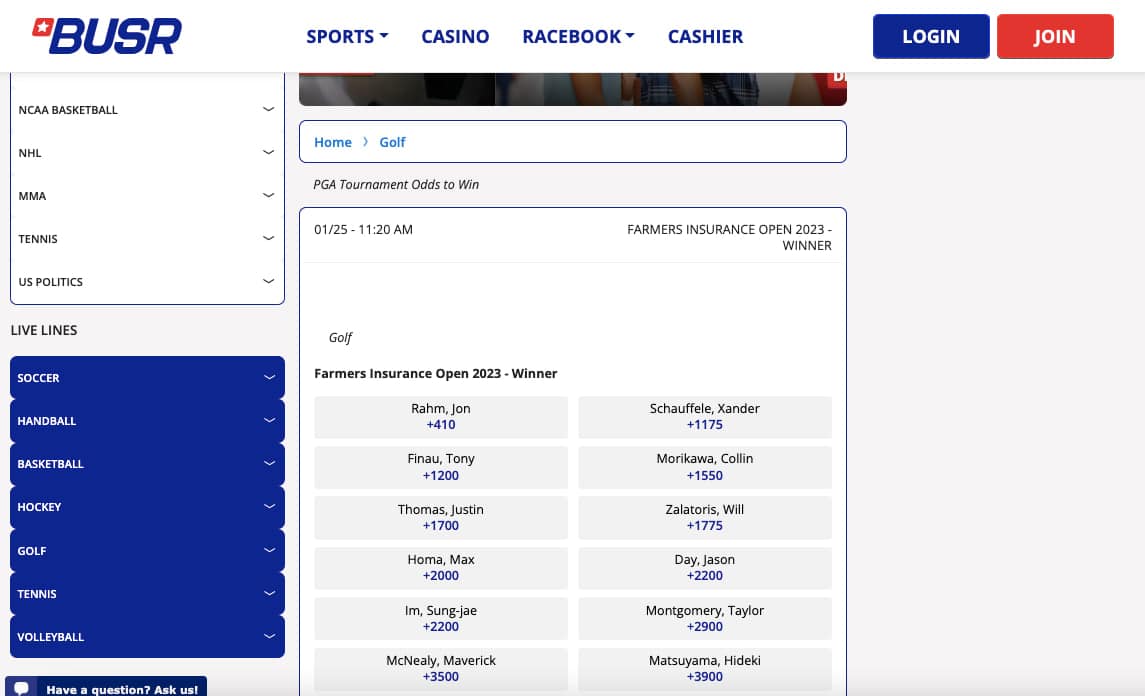Image resolution: width=1145 pixels, height=696 pixels.
Task: Select Montgomery, Taylor +2900 odds
Action: click(705, 619)
